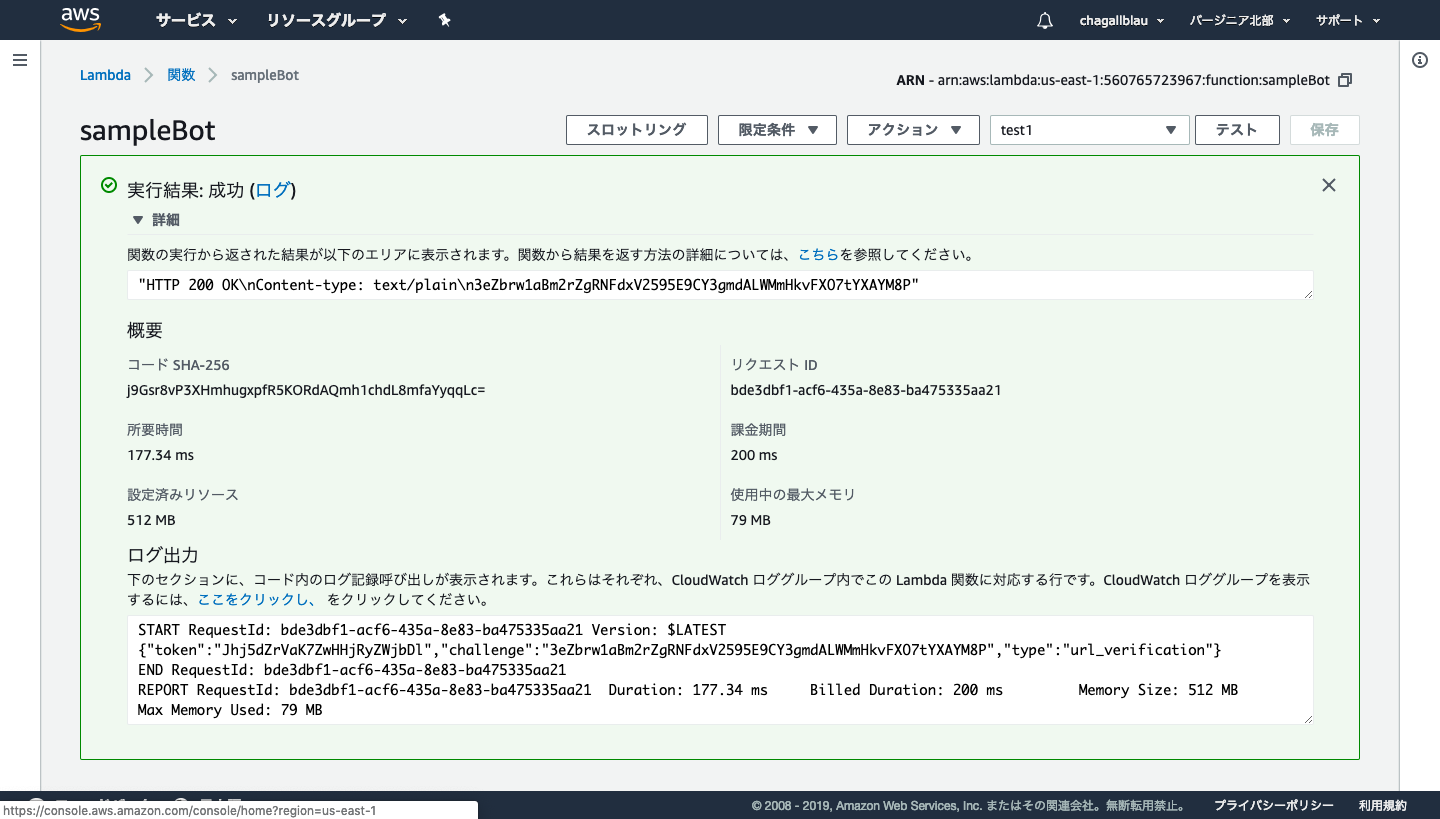Screen dimensions: 1440x819
Task: Go to 関数 functions breadcrumb link
Action: [181, 75]
